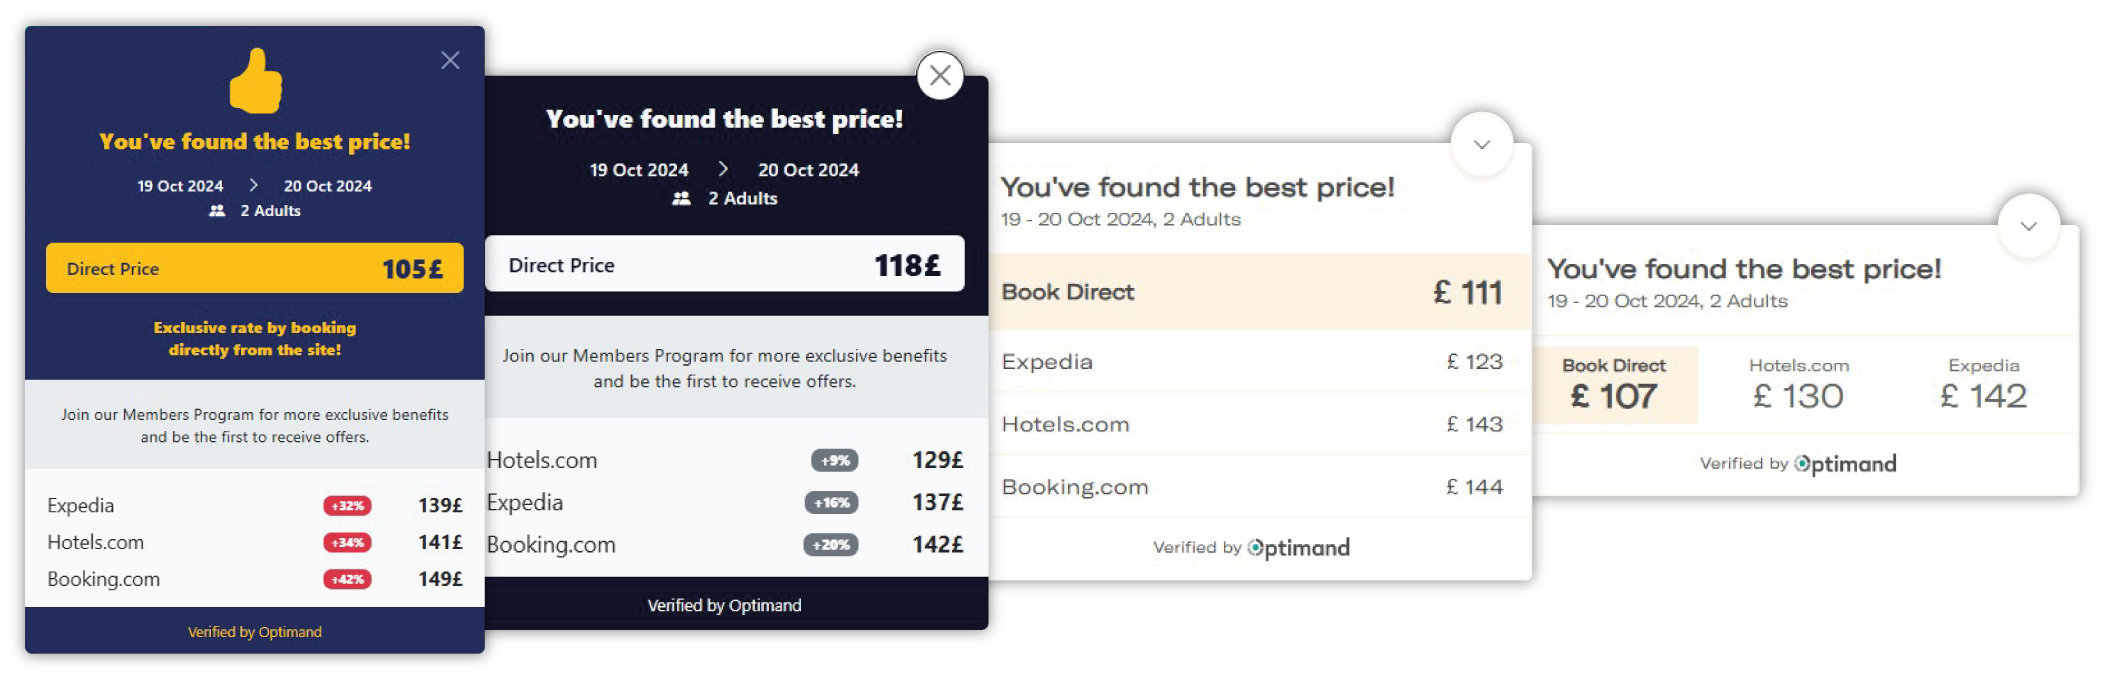This screenshot has width=2105, height=680.
Task: Close the blue price widget with the X
Action: [450, 61]
